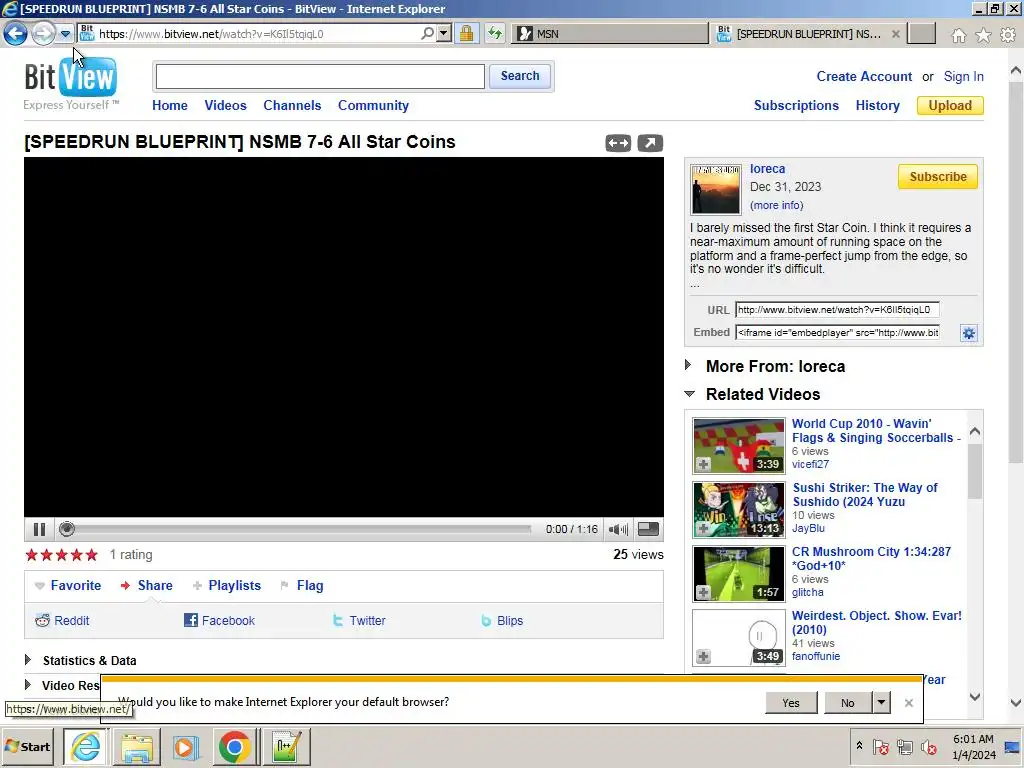Screen dimensions: 1024x768
Task: Open the Community menu item
Action: [373, 105]
